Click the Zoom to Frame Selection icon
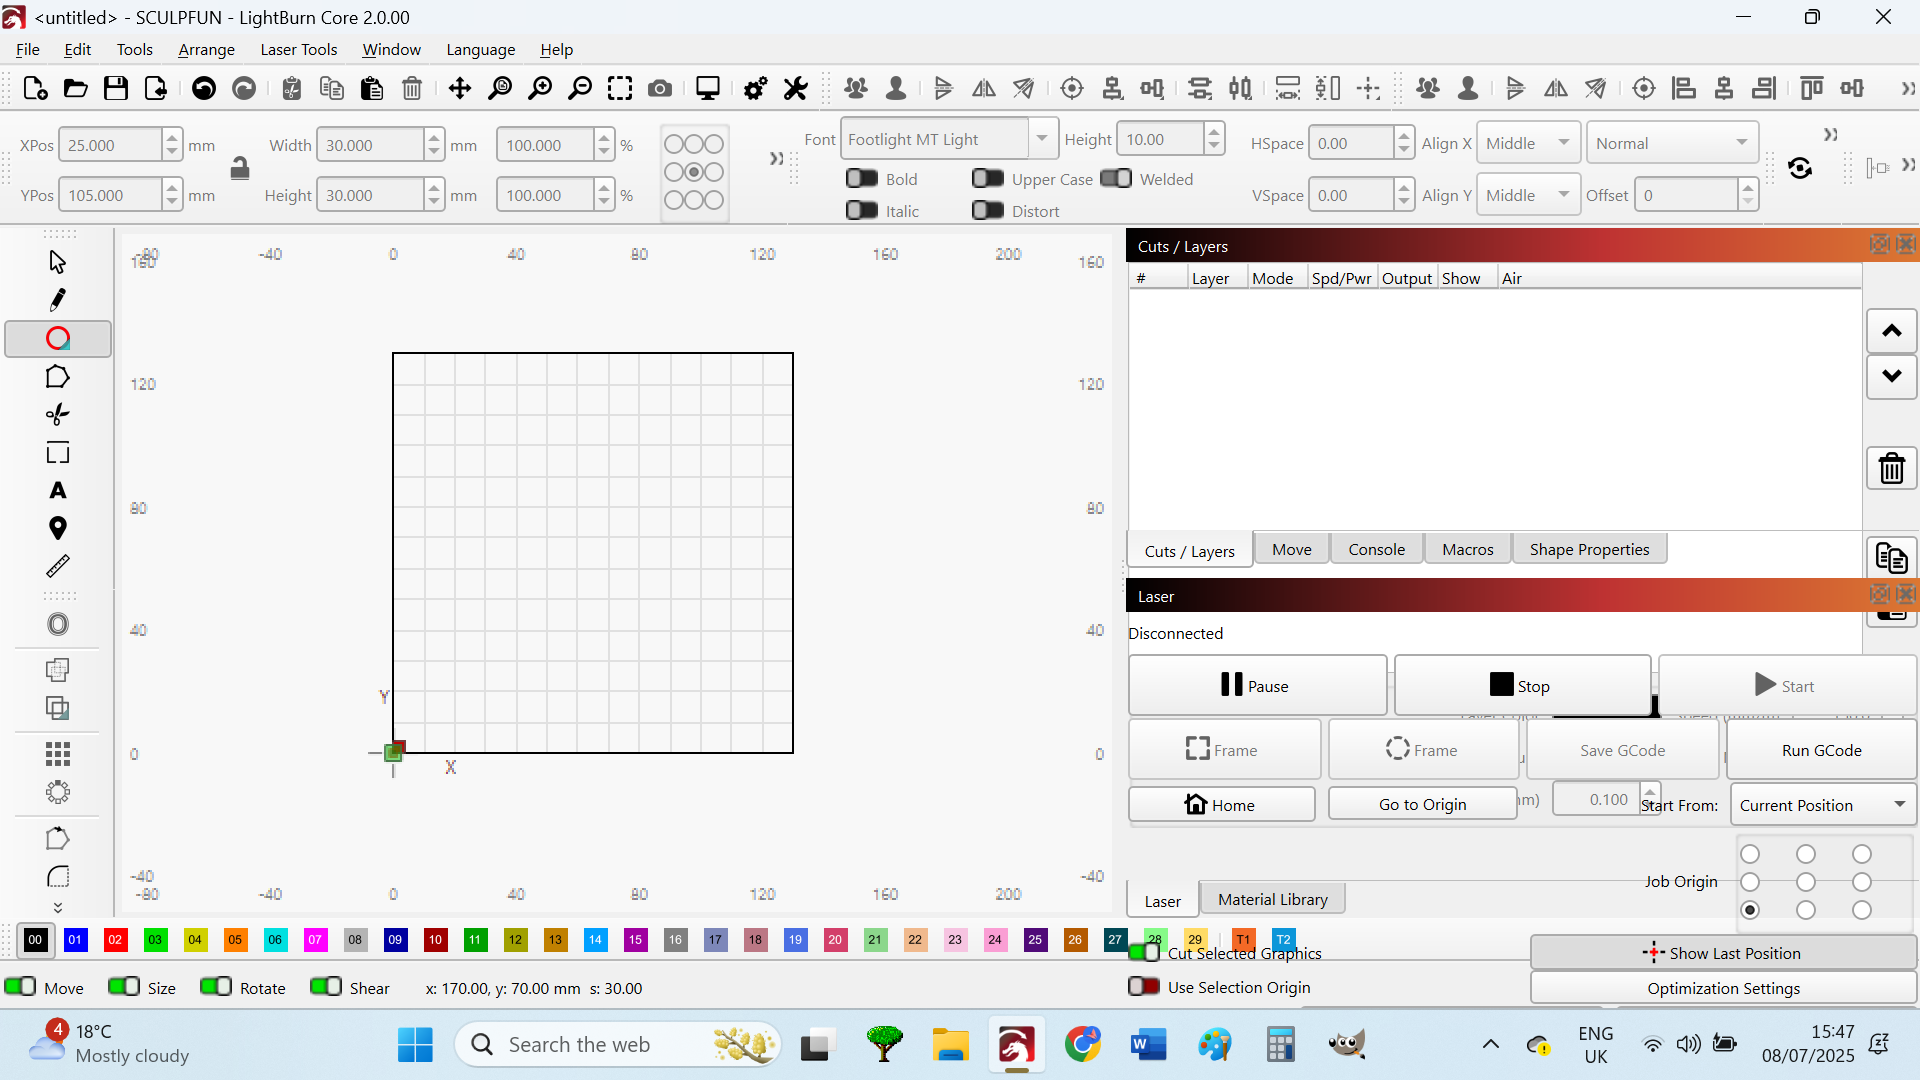This screenshot has width=1920, height=1080. tap(620, 89)
